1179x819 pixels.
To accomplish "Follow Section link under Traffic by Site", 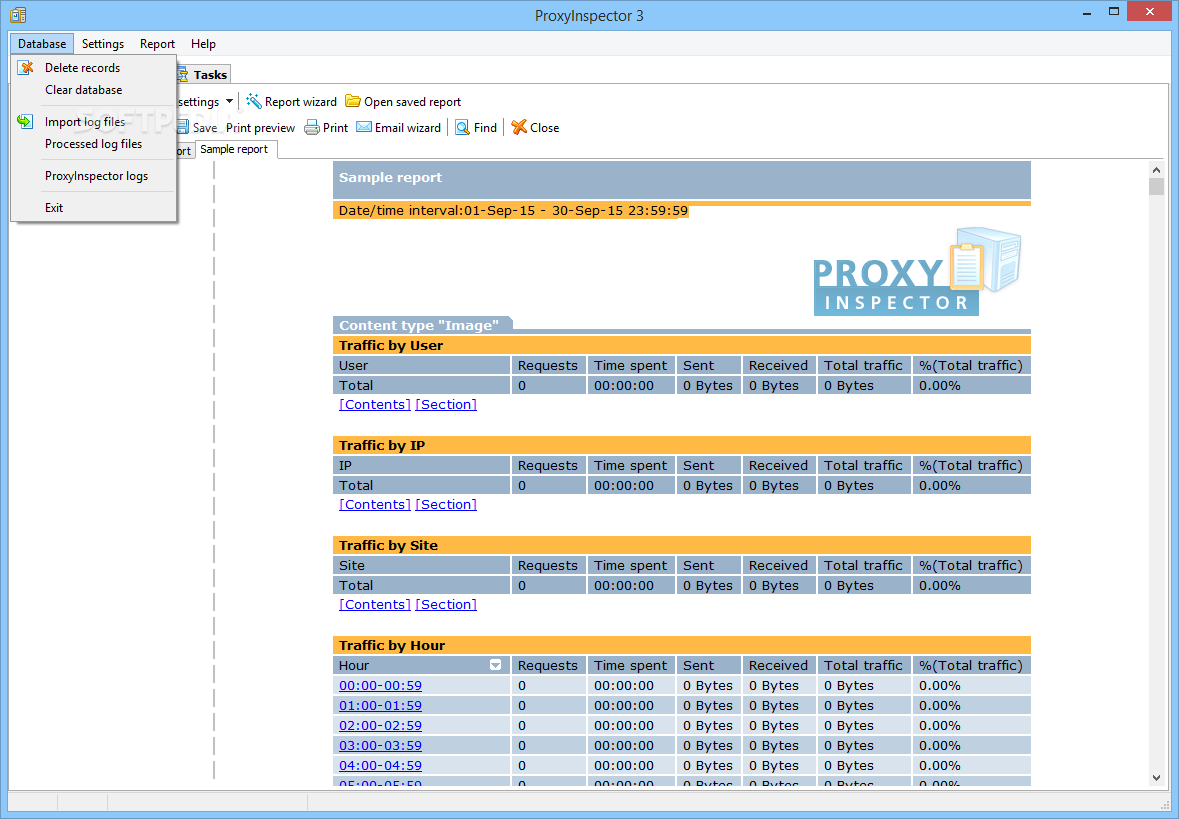I will pos(446,605).
